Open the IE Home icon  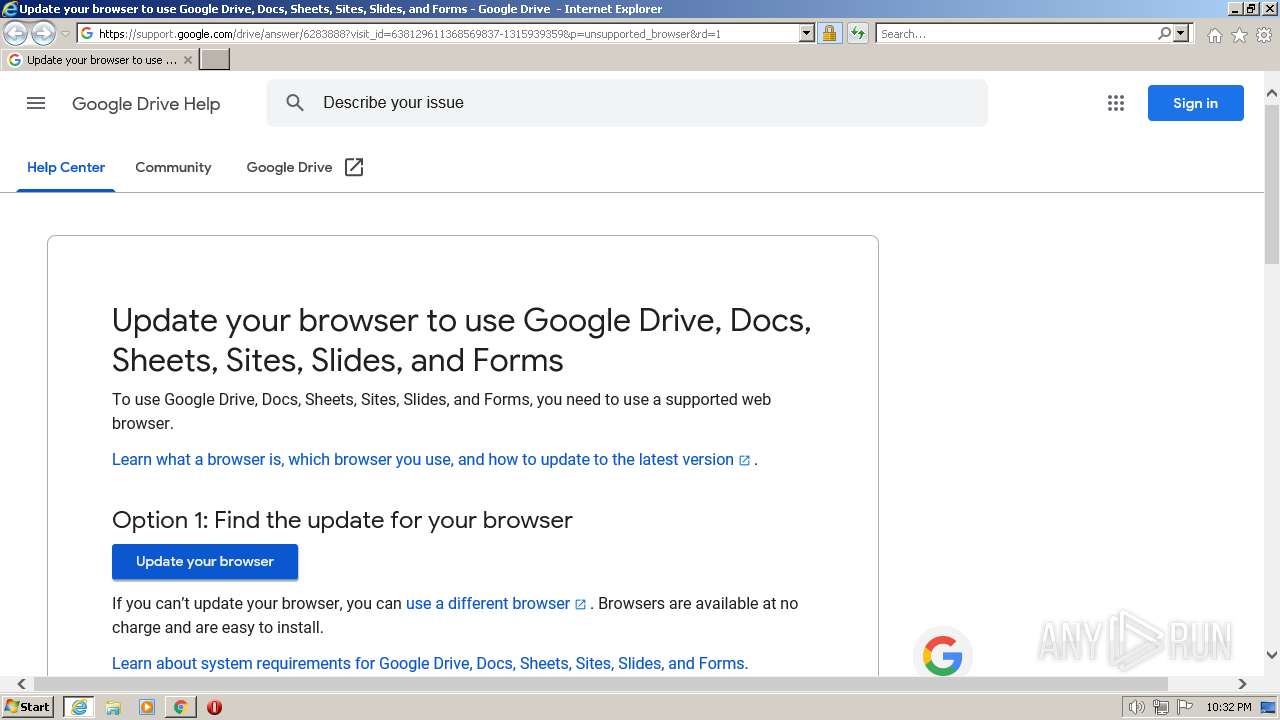1214,35
